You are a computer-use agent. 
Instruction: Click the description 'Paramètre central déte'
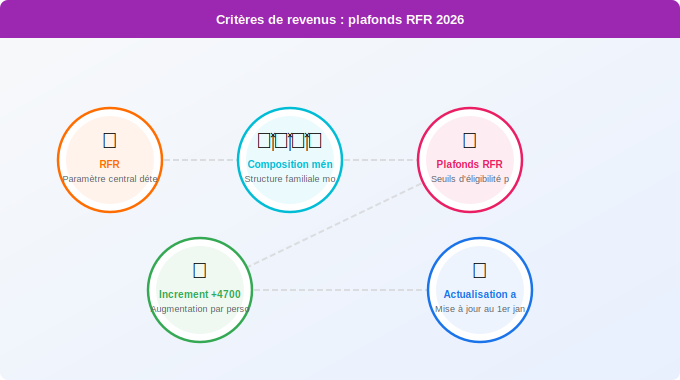[110, 179]
